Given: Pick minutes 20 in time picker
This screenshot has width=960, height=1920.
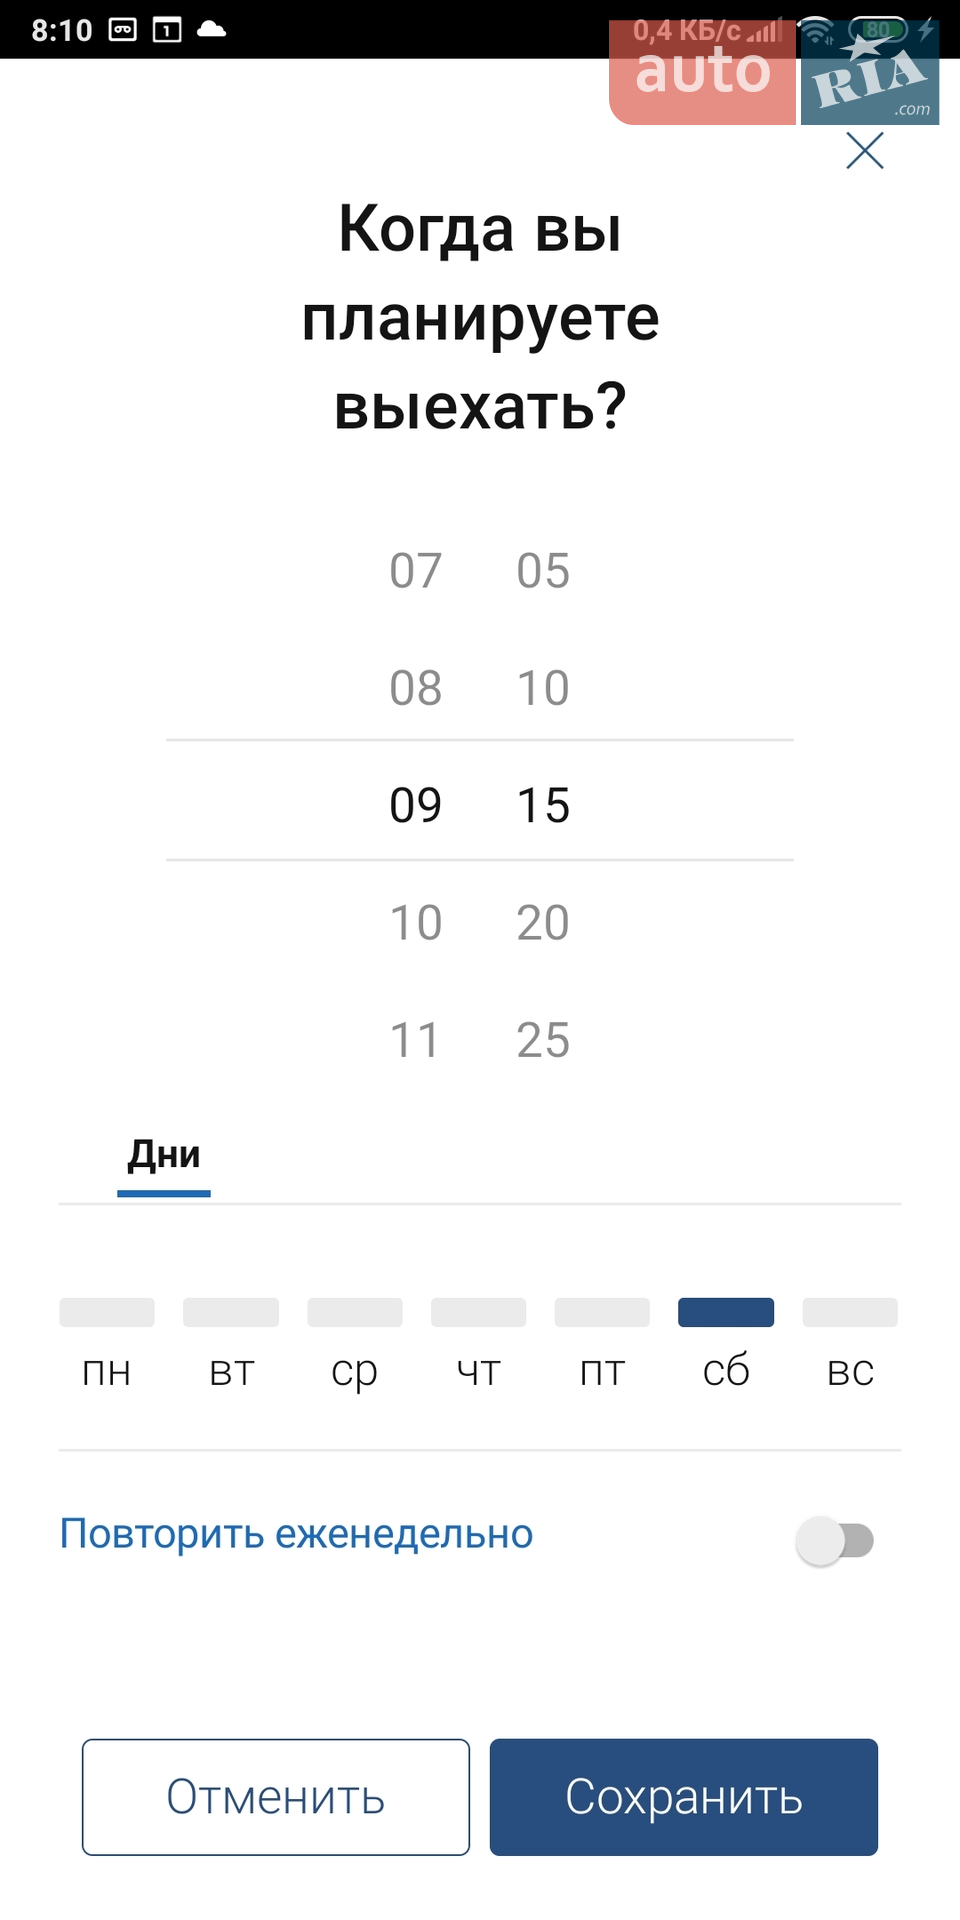Looking at the screenshot, I should click(x=543, y=923).
